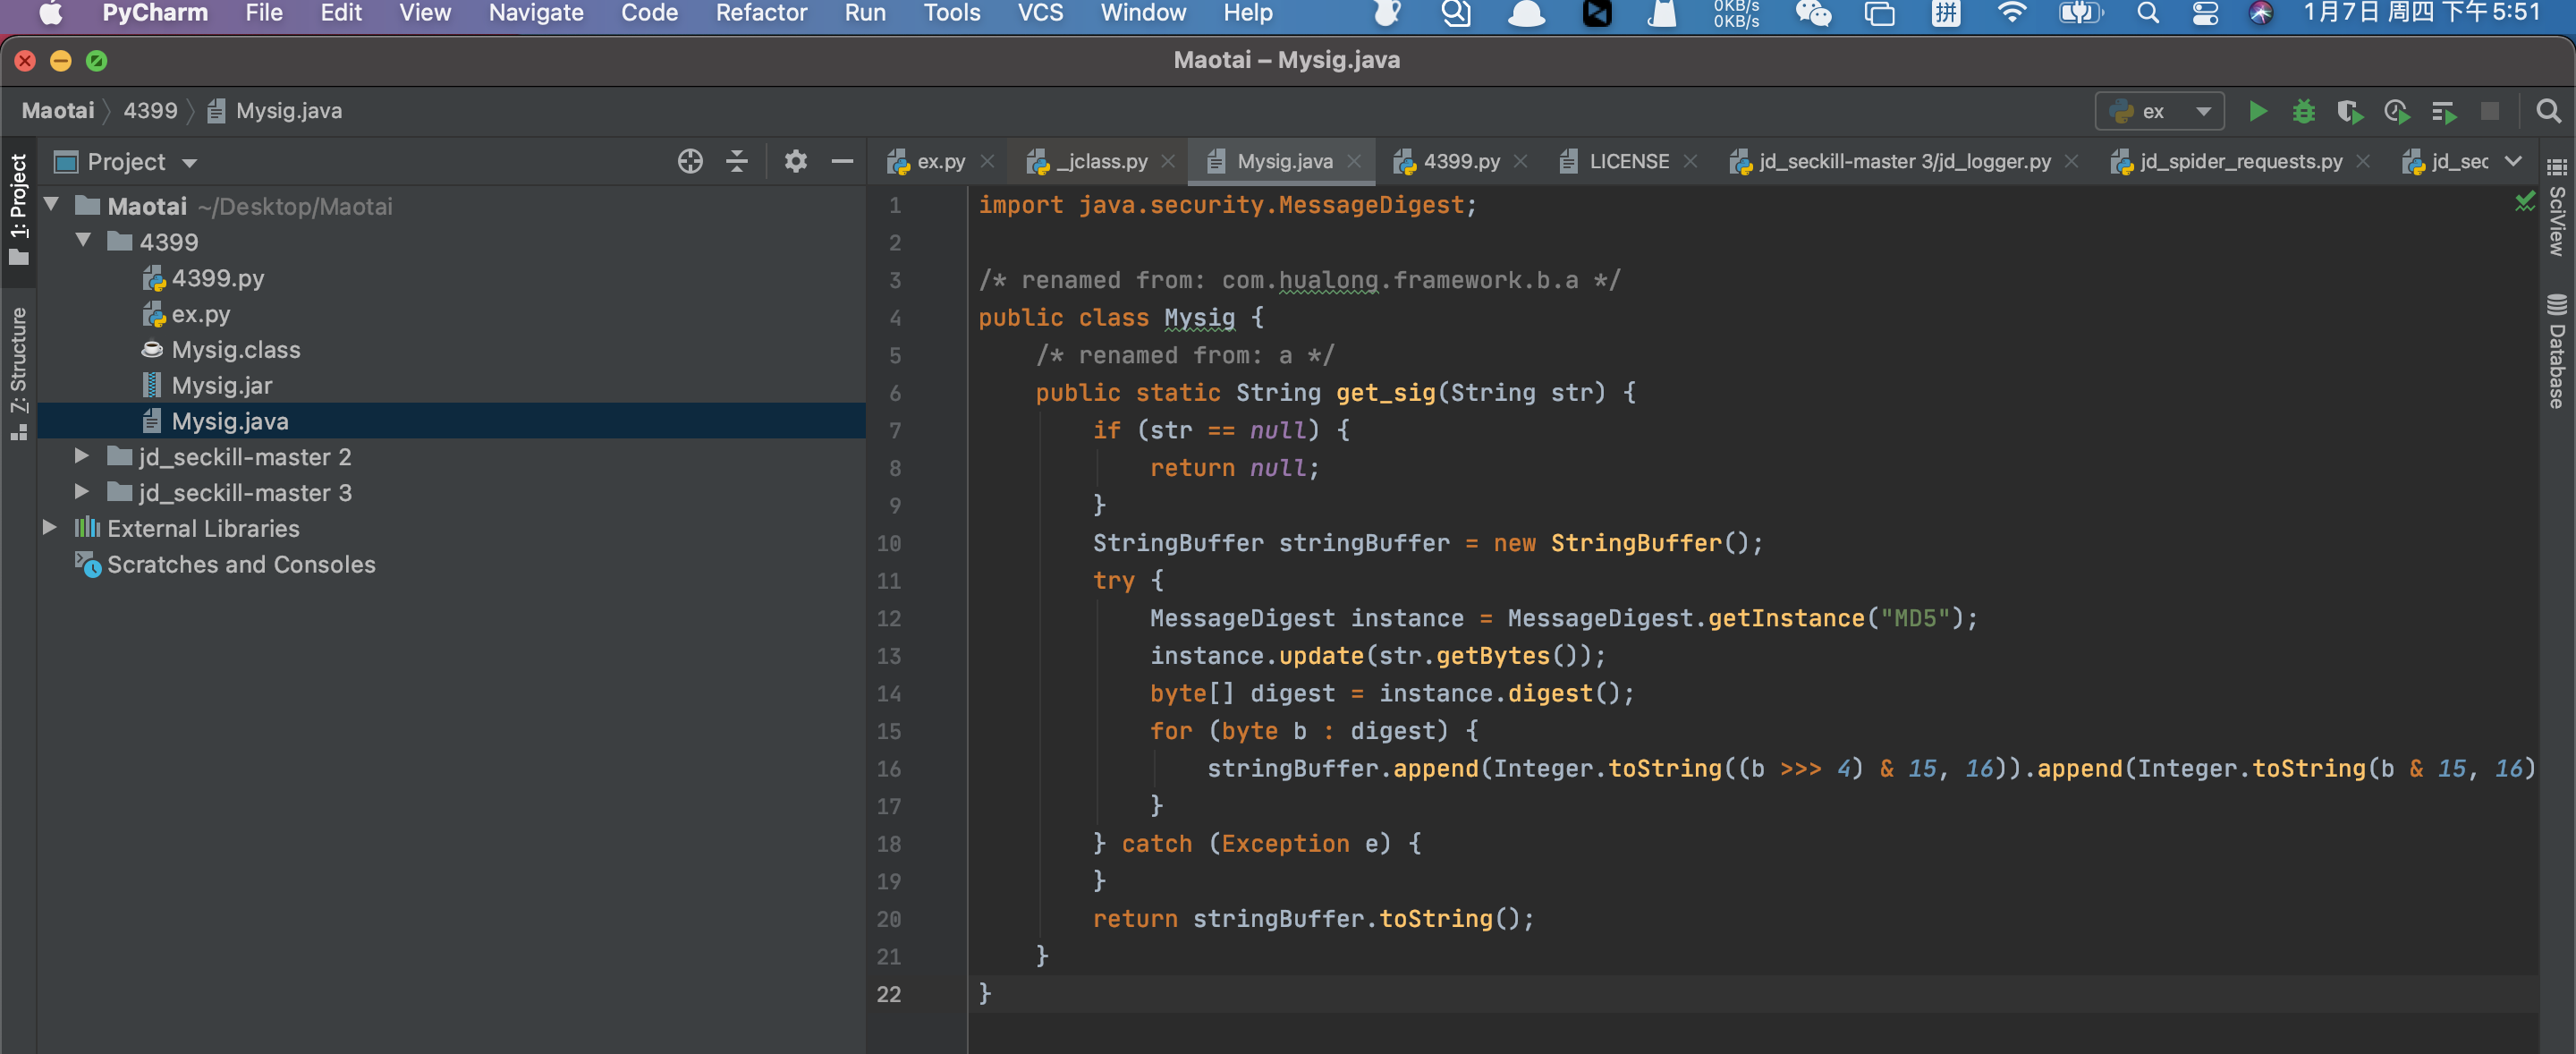Click the "MD5" string literal

click(1915, 618)
